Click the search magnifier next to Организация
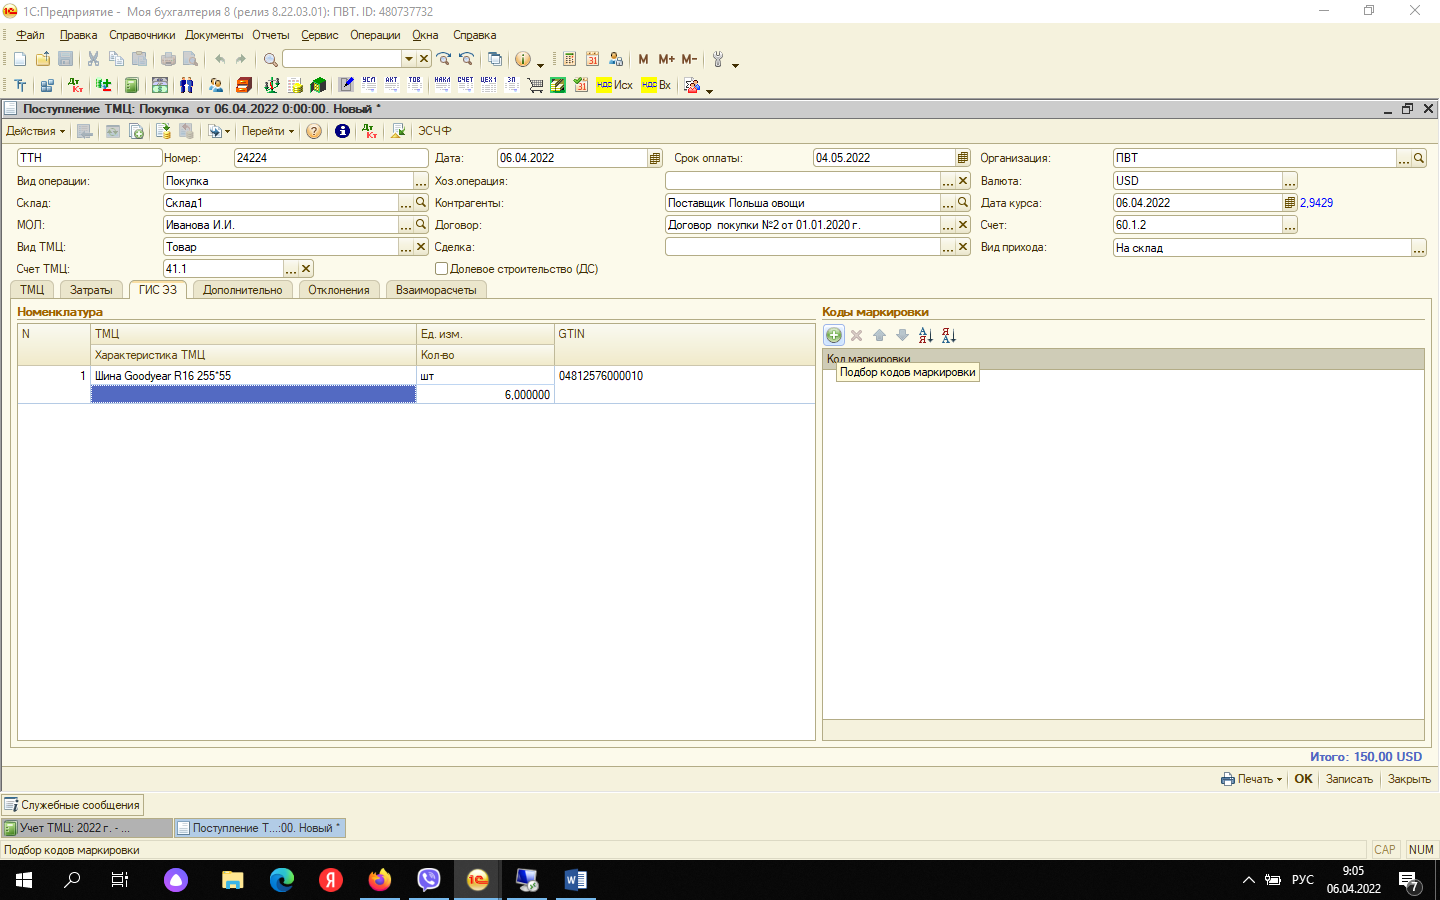Screen dimensions: 1440x900 coord(1419,158)
